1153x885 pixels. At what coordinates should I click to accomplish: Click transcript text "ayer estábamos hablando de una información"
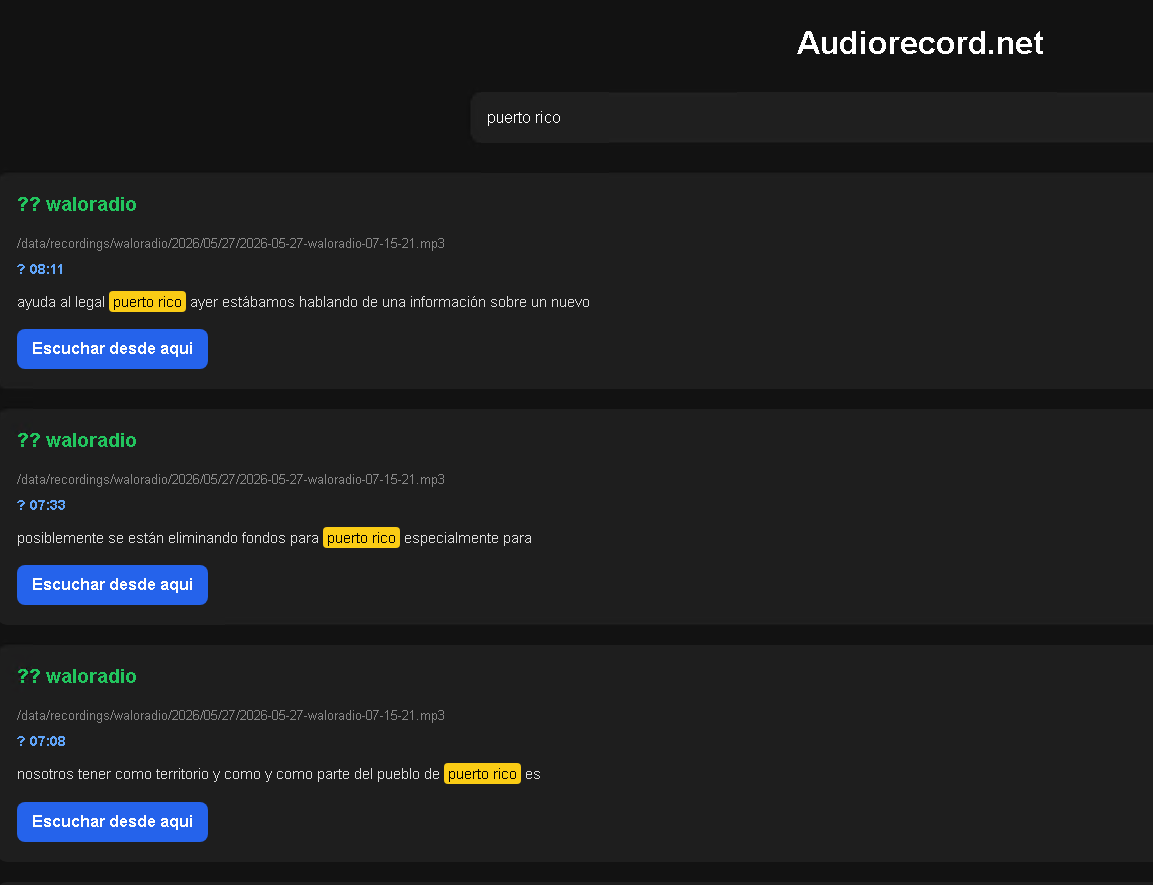pyautogui.click(x=338, y=302)
